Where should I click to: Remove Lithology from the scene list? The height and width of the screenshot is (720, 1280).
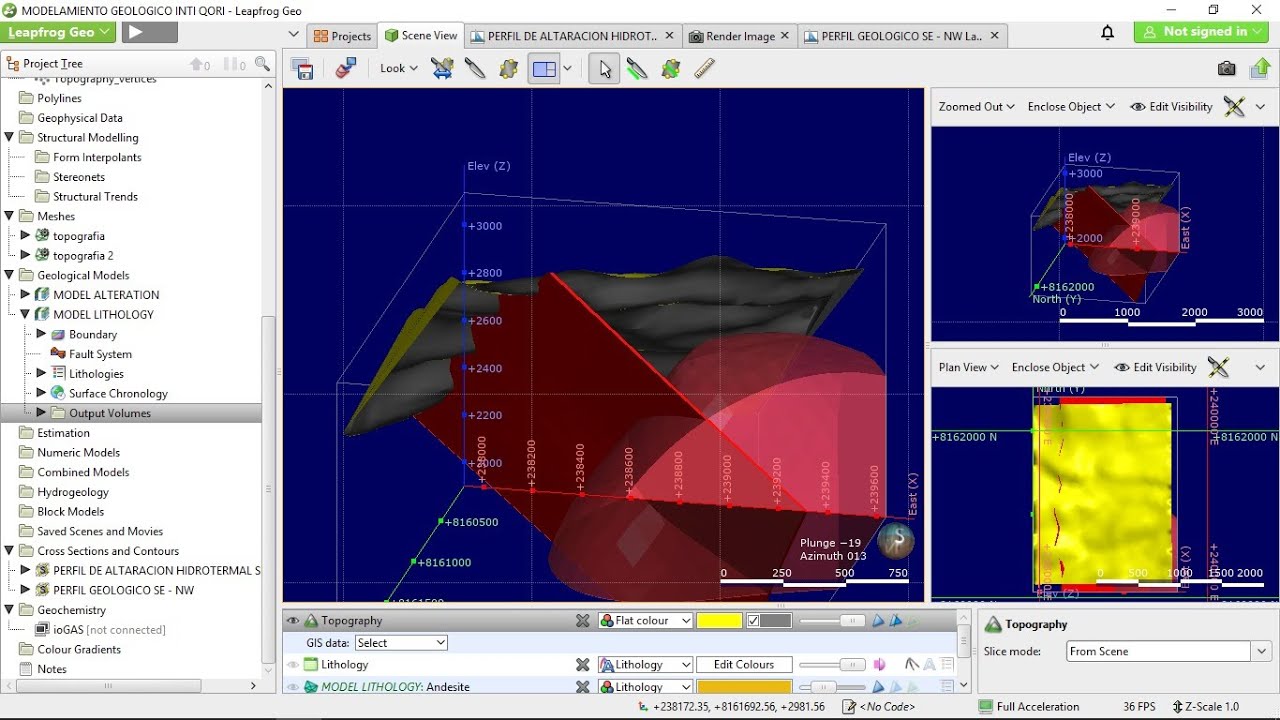(x=583, y=665)
